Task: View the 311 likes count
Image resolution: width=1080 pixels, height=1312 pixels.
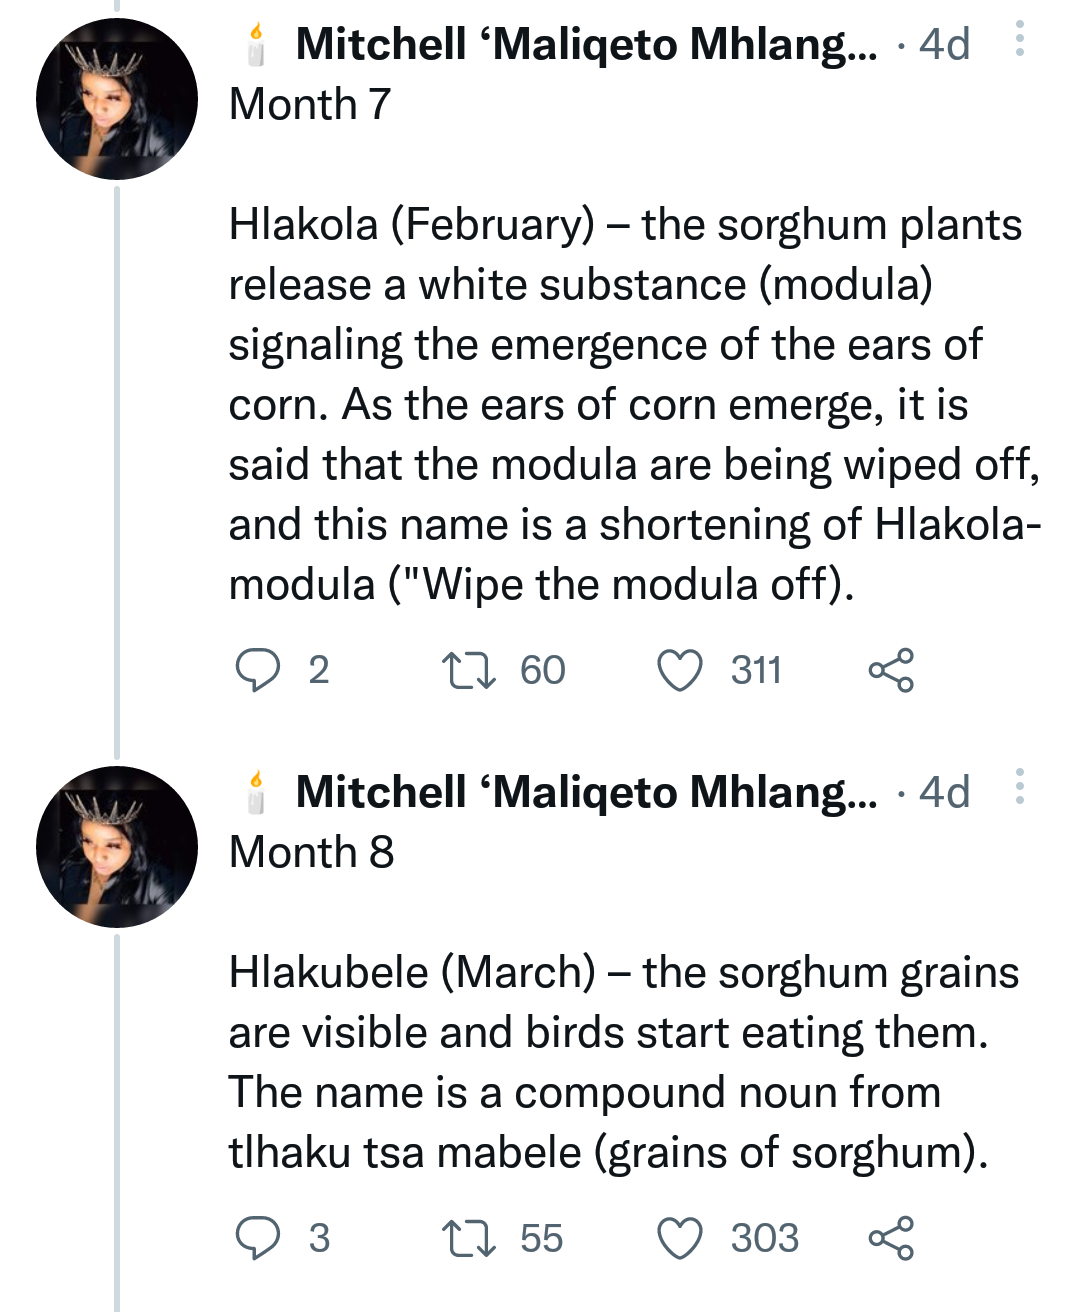Action: [756, 670]
